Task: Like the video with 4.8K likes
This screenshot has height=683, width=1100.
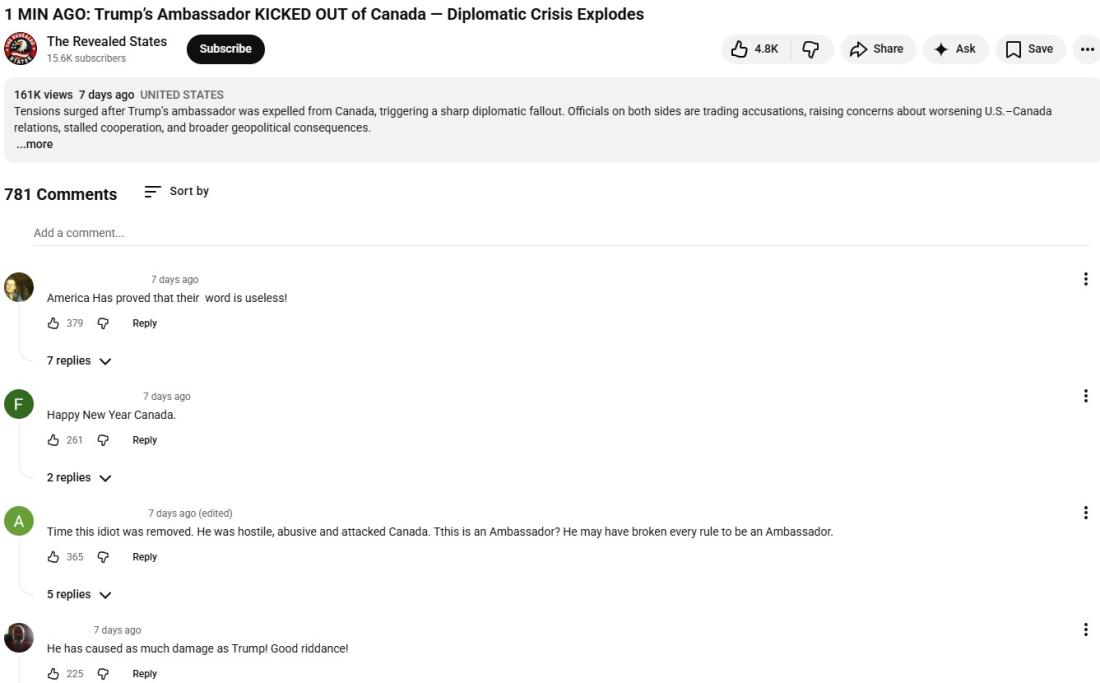Action: (x=755, y=49)
